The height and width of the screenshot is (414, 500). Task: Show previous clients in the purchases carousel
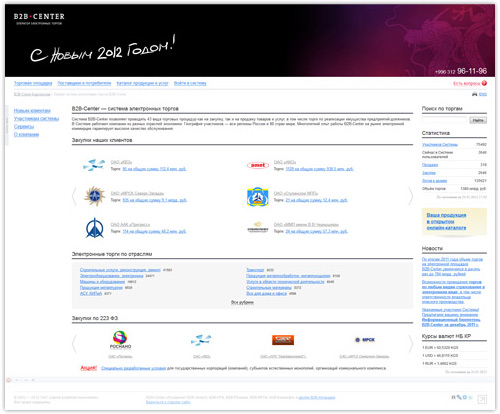(74, 196)
